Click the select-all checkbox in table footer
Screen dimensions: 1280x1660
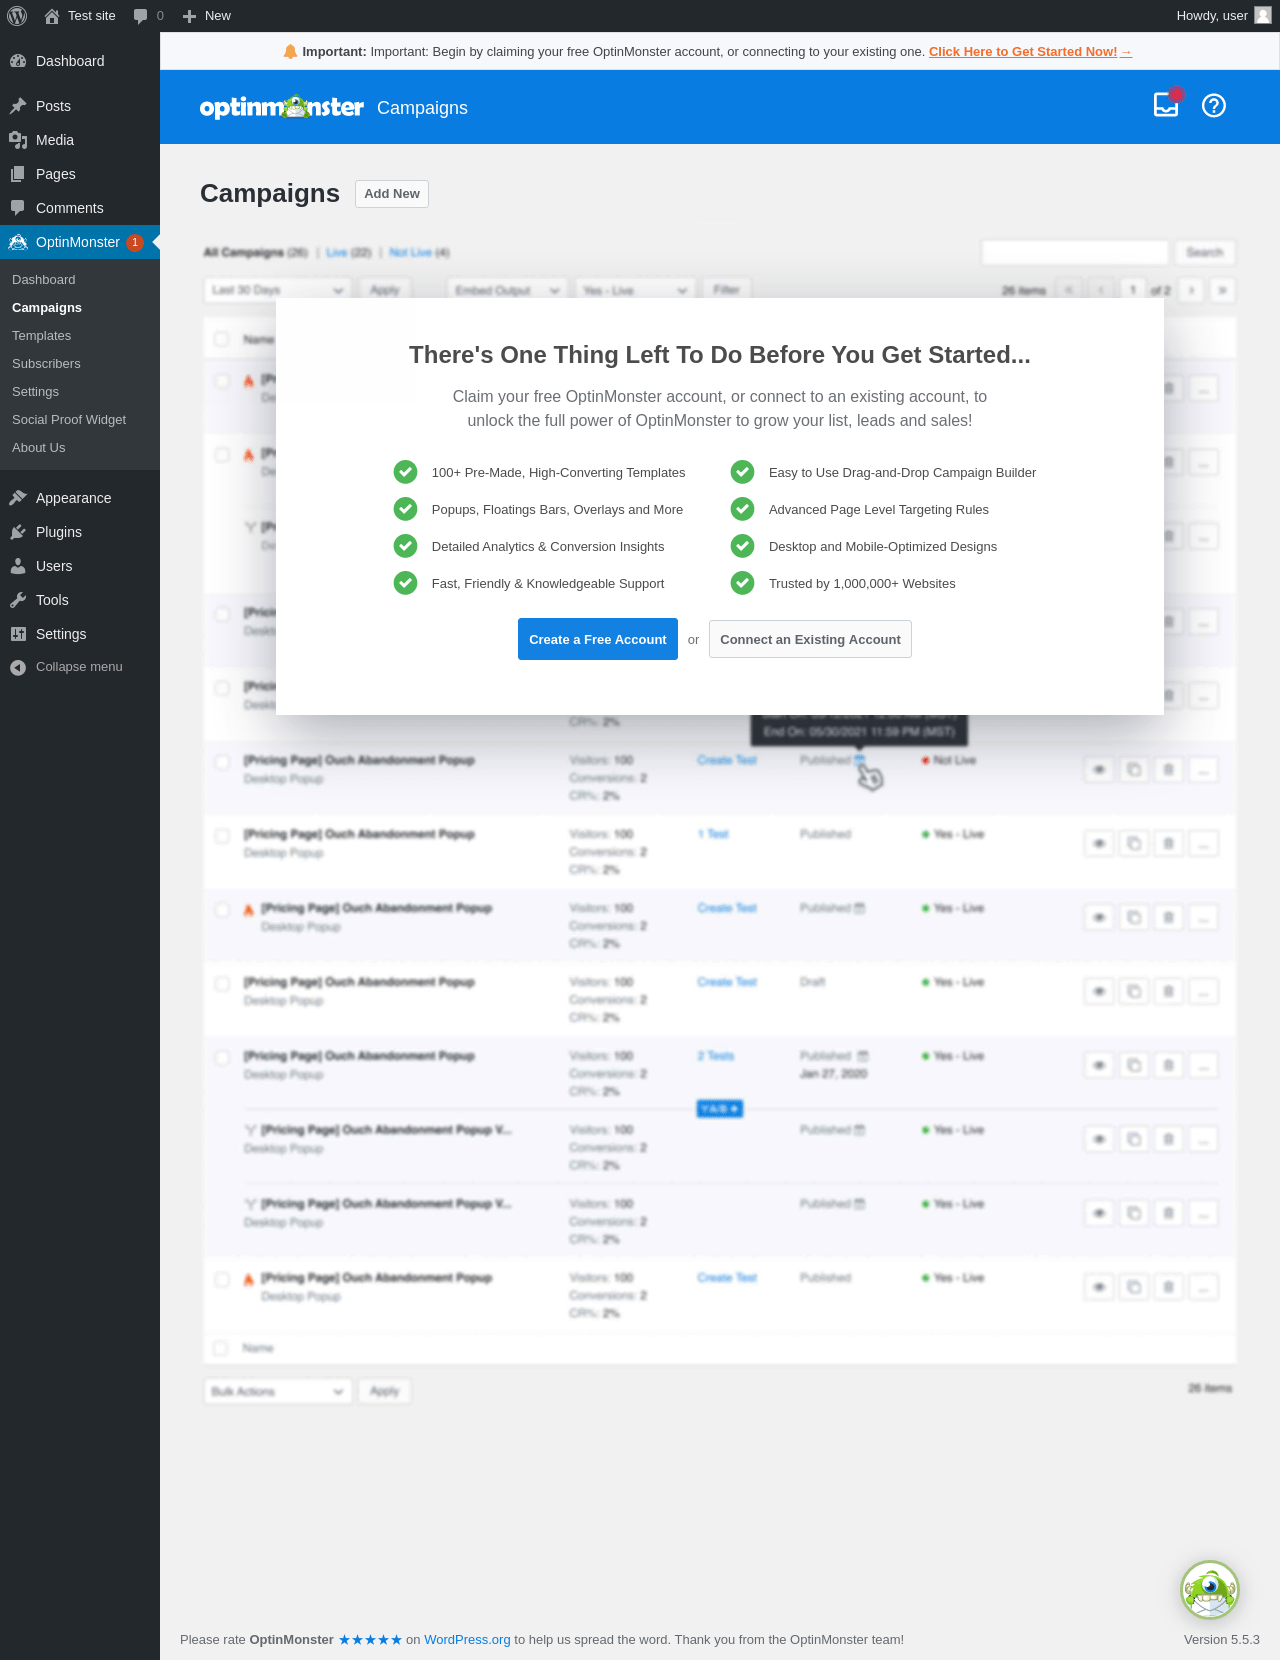click(x=221, y=1348)
